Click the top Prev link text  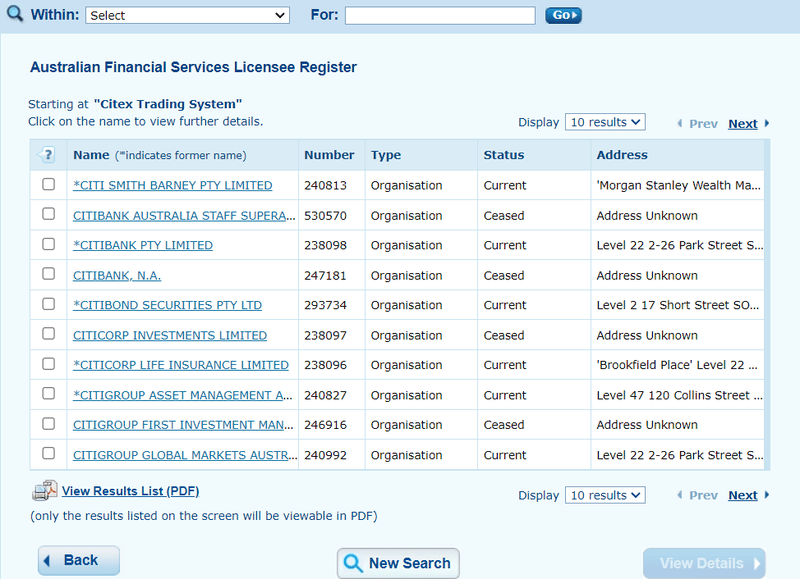tap(704, 123)
